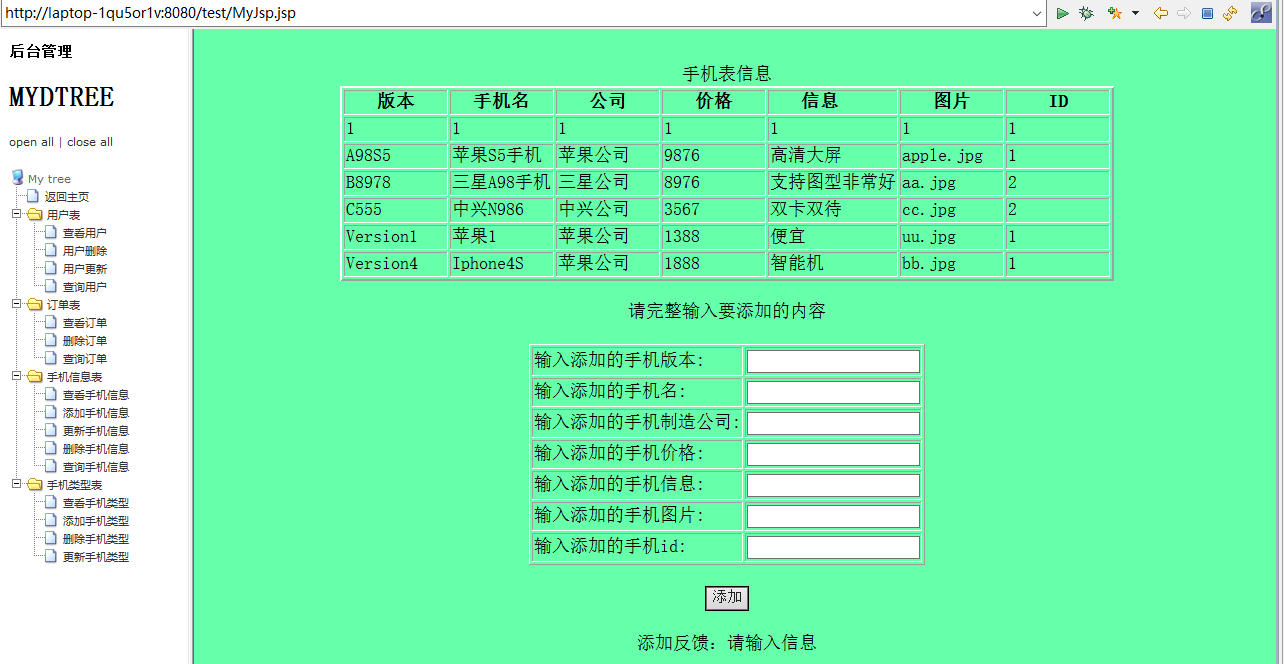Image resolution: width=1284 pixels, height=664 pixels.
Task: Click the Iphone4S phone name cell
Action: [502, 264]
